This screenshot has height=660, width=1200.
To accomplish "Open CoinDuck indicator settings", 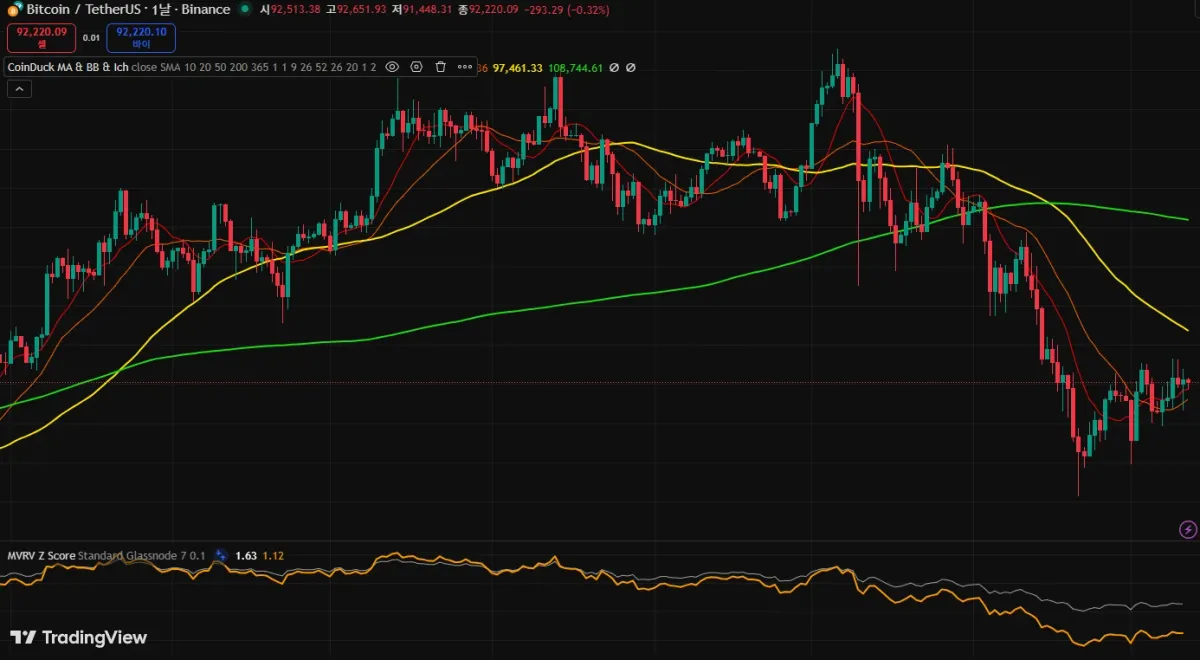I will pyautogui.click(x=416, y=67).
